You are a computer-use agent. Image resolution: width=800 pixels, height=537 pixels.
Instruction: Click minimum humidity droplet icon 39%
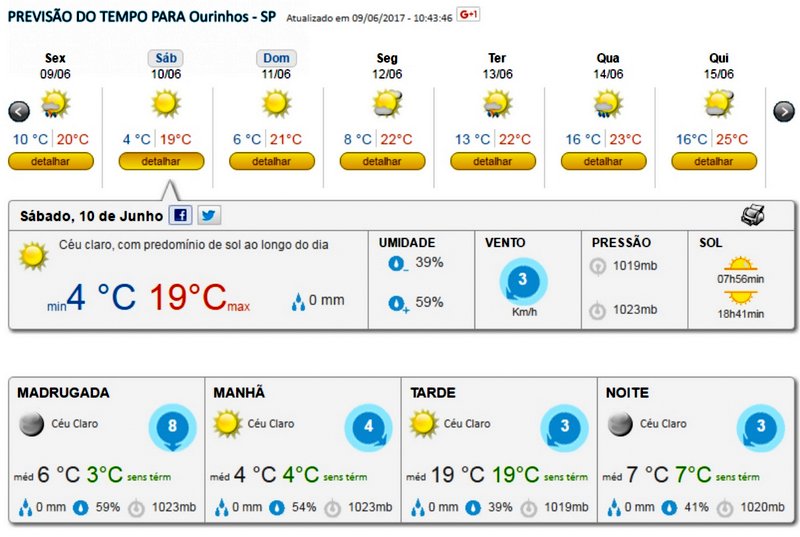click(397, 264)
